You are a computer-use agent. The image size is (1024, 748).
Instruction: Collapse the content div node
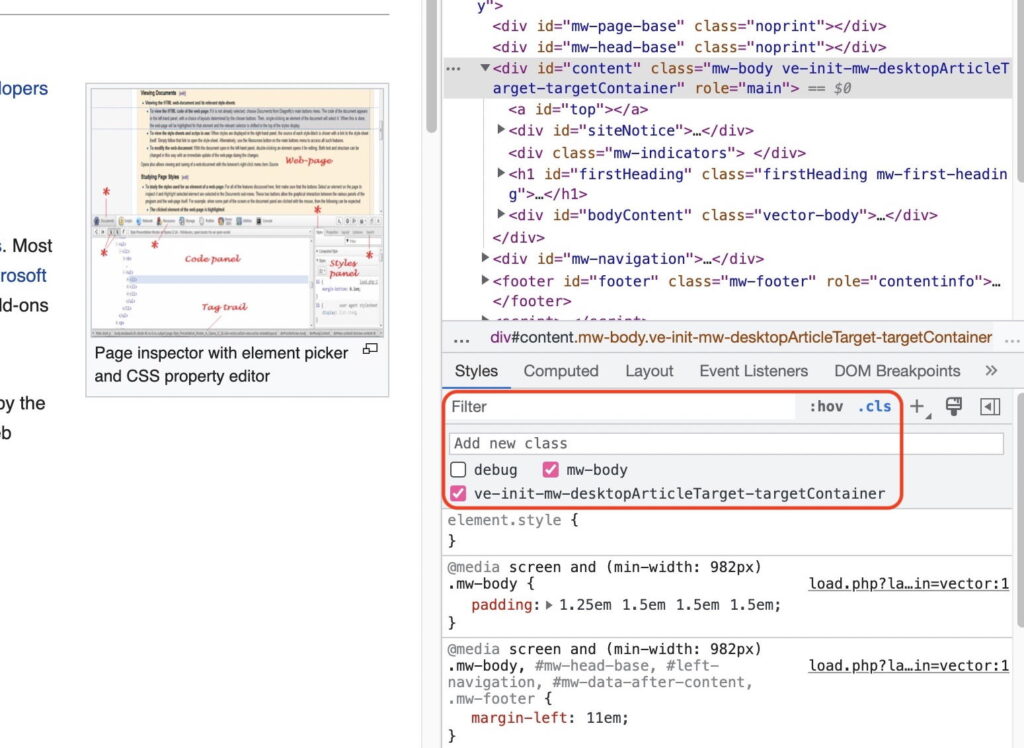(x=485, y=68)
